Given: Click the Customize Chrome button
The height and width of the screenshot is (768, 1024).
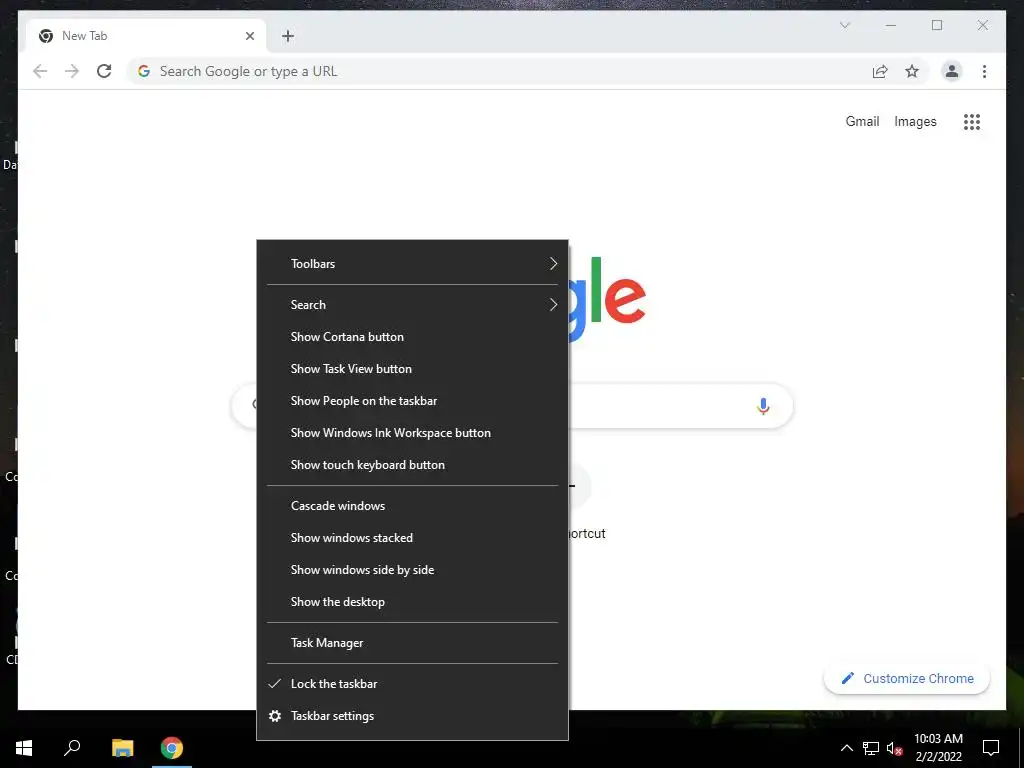Looking at the screenshot, I should coord(906,679).
